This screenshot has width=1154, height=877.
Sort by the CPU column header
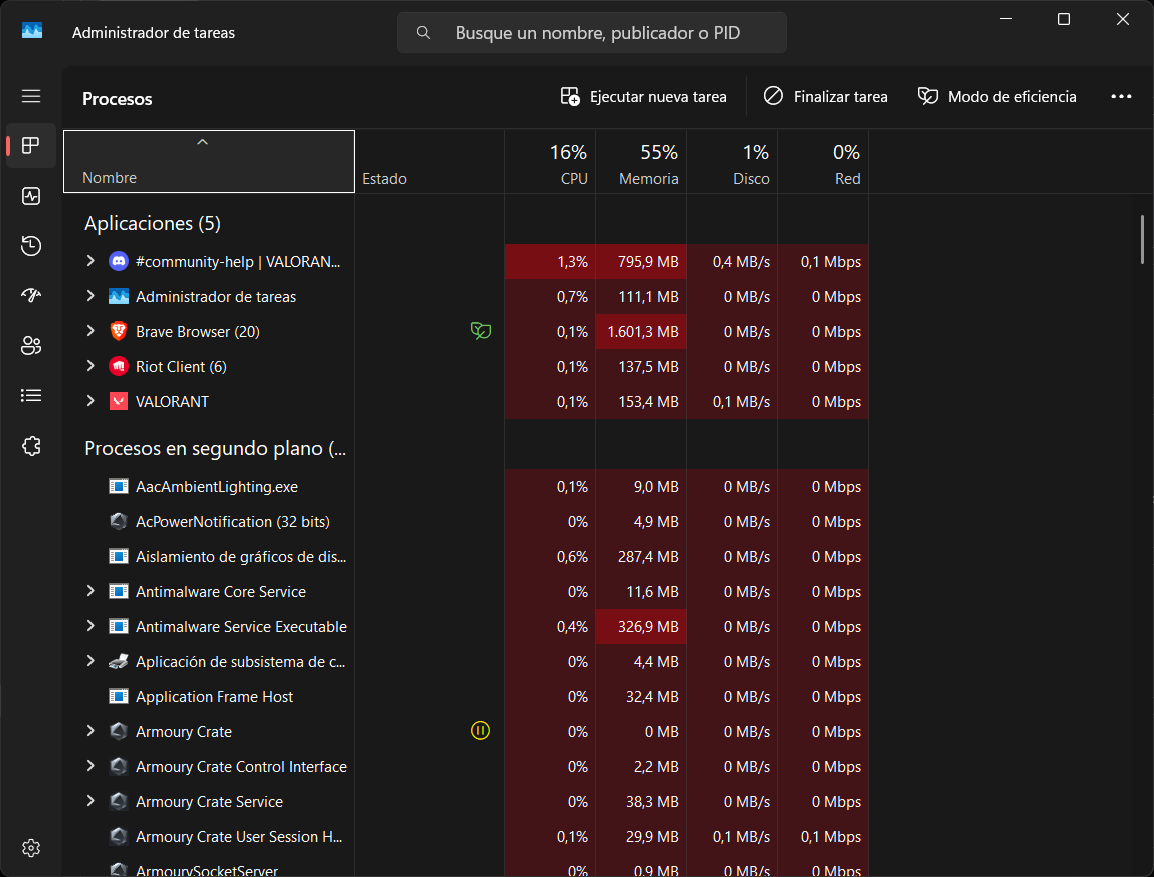coord(550,161)
